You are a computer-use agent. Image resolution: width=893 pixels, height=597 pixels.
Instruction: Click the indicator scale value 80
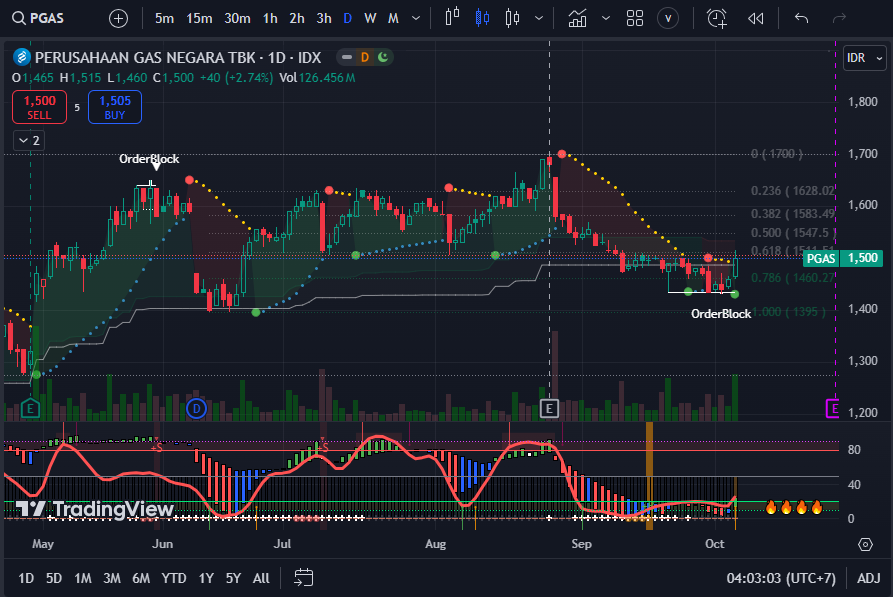coord(854,449)
